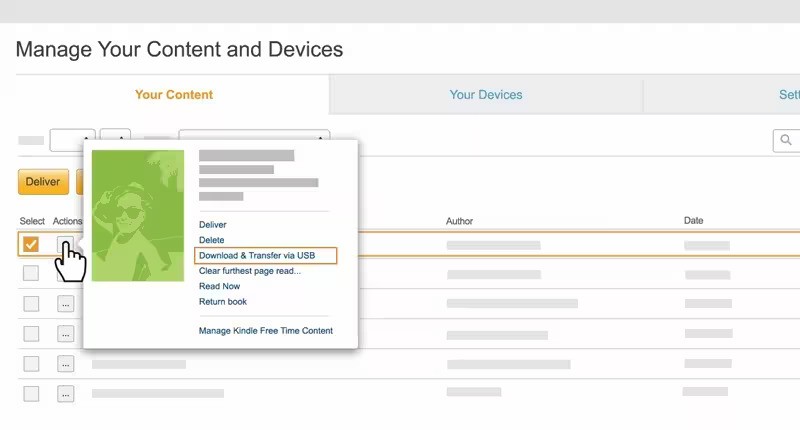Choose Return book option
The height and width of the screenshot is (430, 800).
point(223,301)
